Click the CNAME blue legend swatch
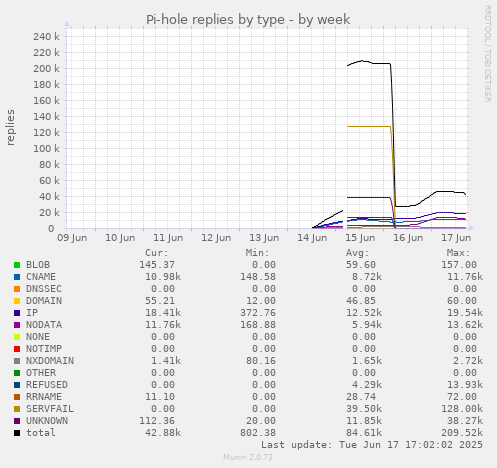Viewport: 497px width, 468px height. [17, 277]
